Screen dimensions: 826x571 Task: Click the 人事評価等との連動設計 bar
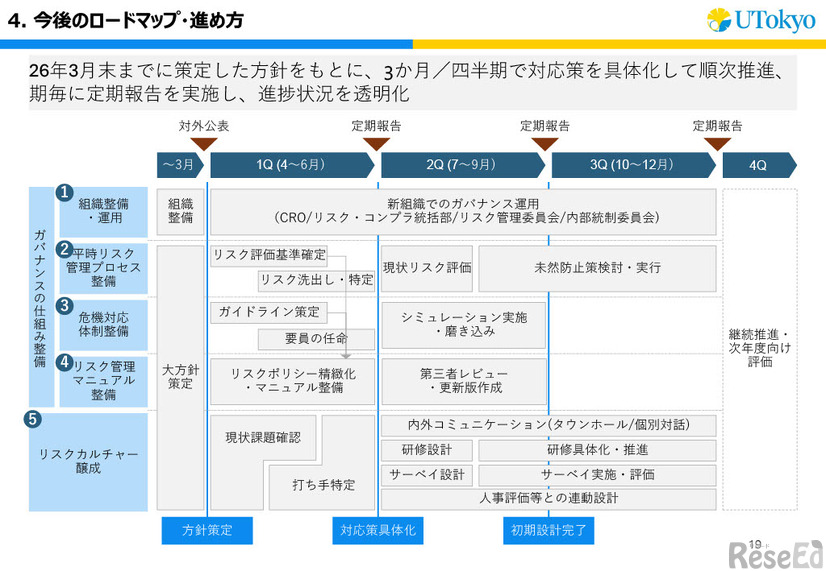[548, 499]
